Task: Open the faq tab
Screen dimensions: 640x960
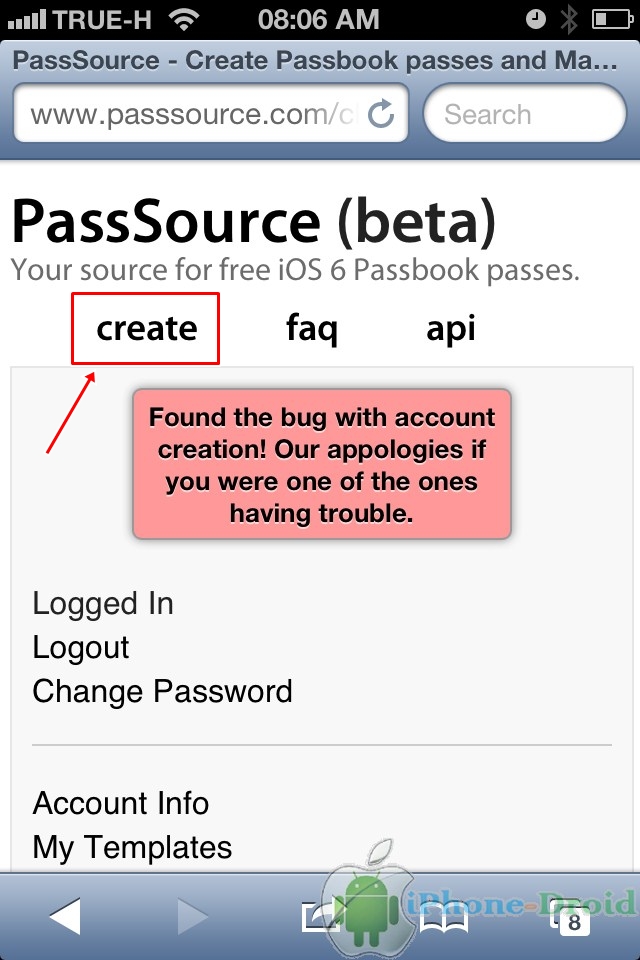Action: [x=311, y=328]
